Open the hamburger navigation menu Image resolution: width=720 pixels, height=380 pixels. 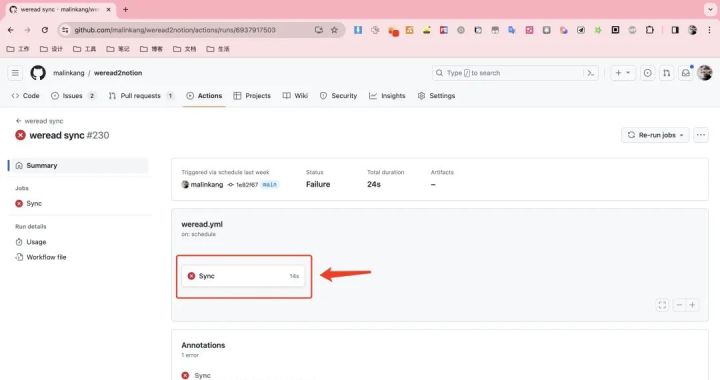tap(15, 73)
